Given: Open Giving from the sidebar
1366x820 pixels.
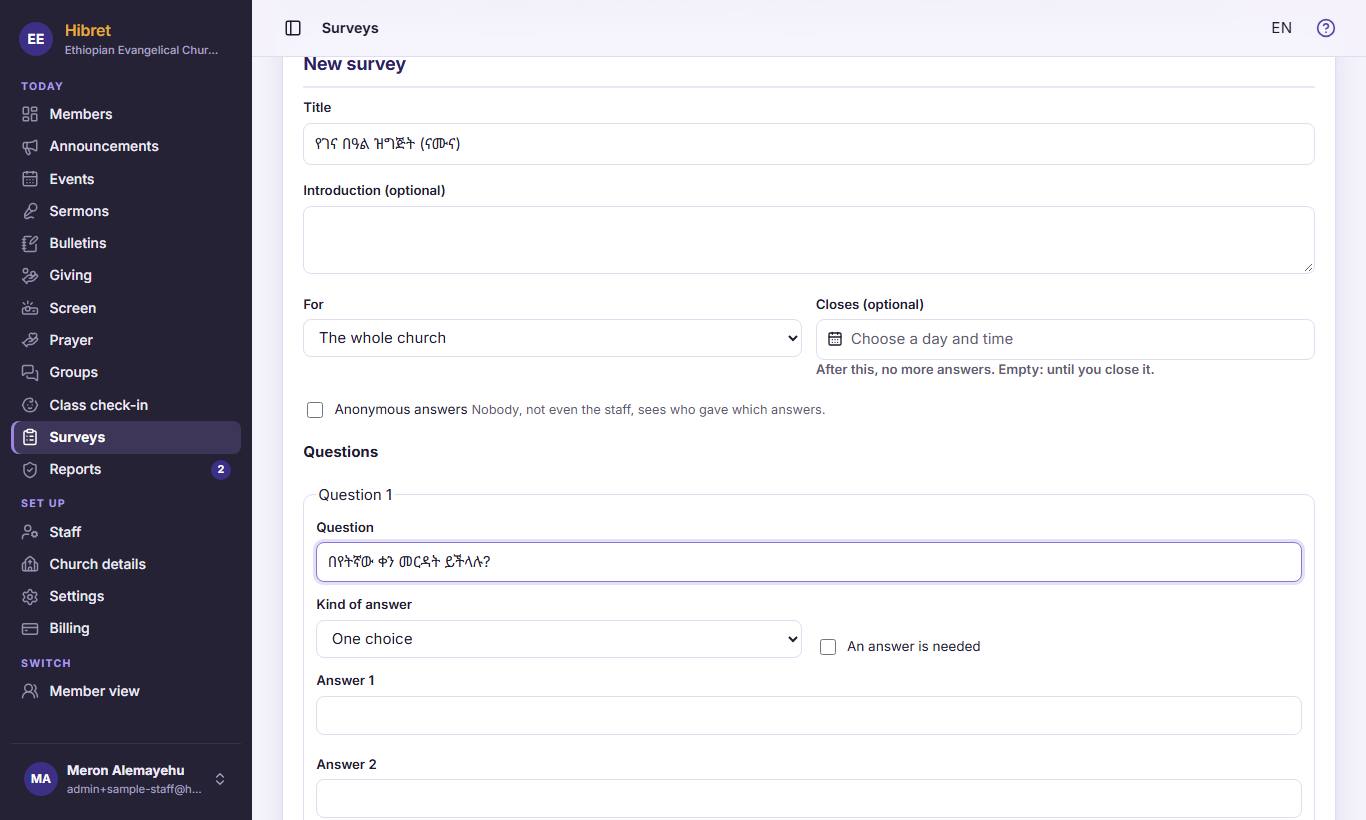Looking at the screenshot, I should [x=126, y=275].
